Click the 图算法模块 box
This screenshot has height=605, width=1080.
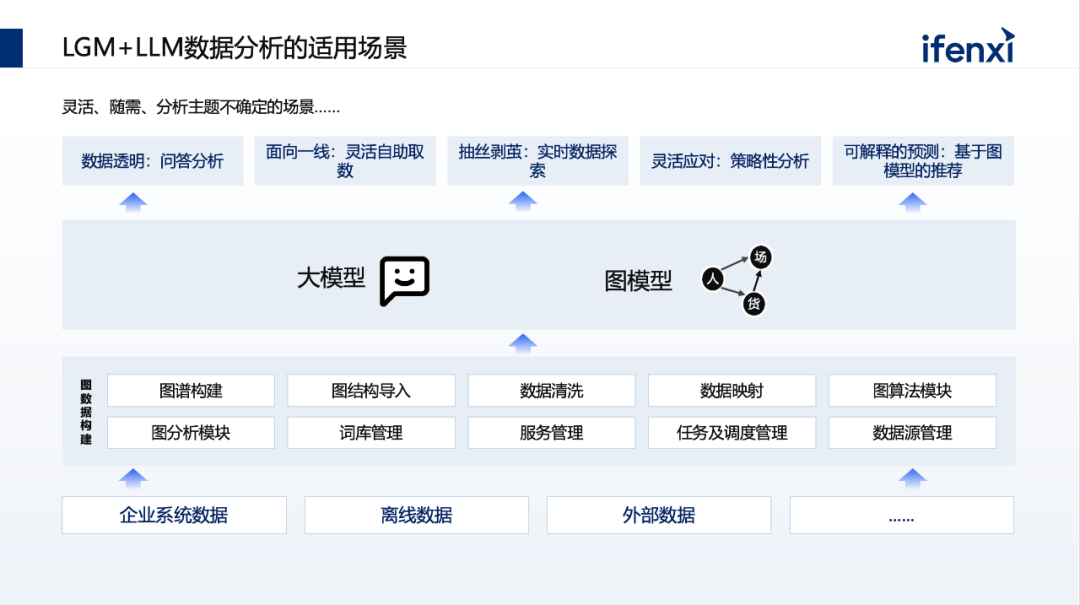pos(912,391)
